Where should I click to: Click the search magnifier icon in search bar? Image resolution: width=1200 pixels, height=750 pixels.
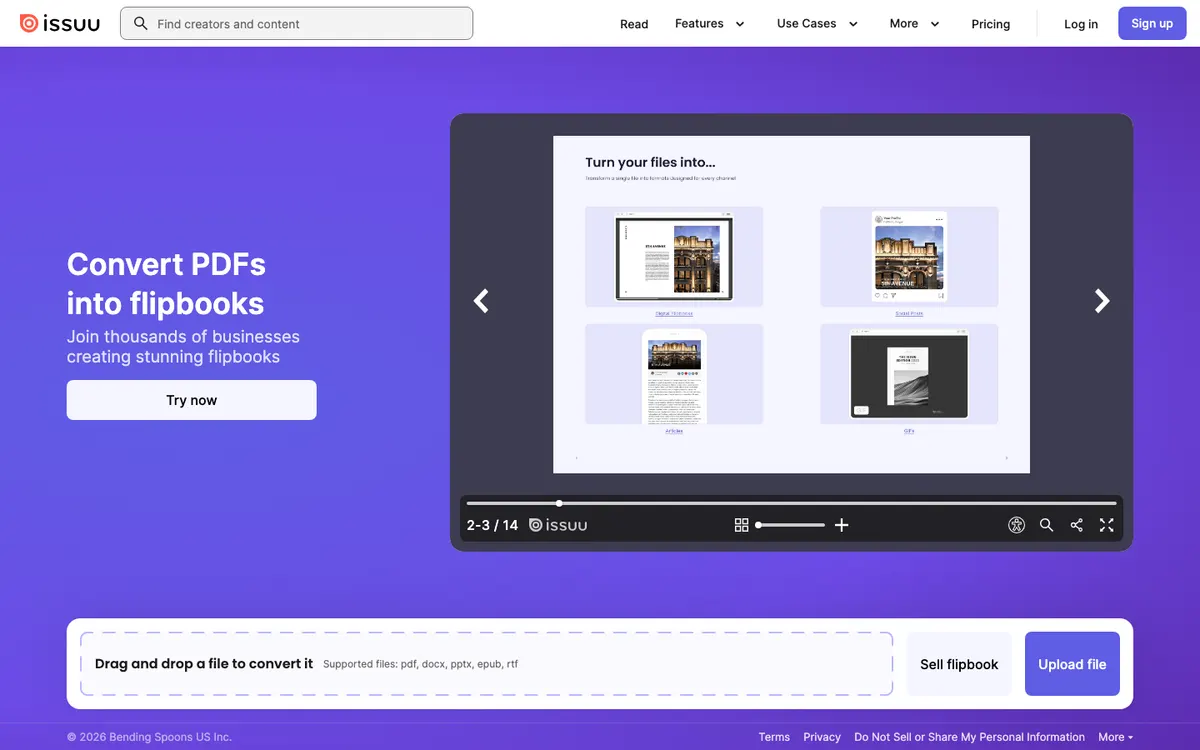coord(141,23)
